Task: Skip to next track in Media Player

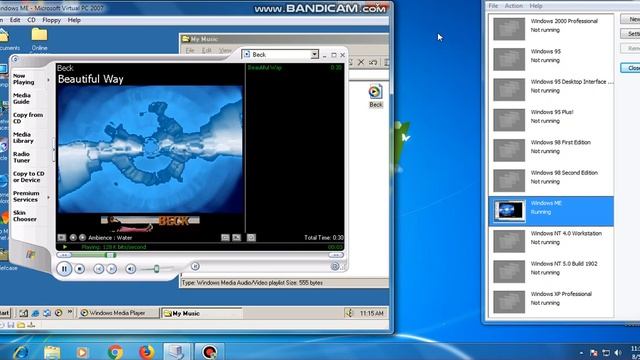Action: point(111,269)
